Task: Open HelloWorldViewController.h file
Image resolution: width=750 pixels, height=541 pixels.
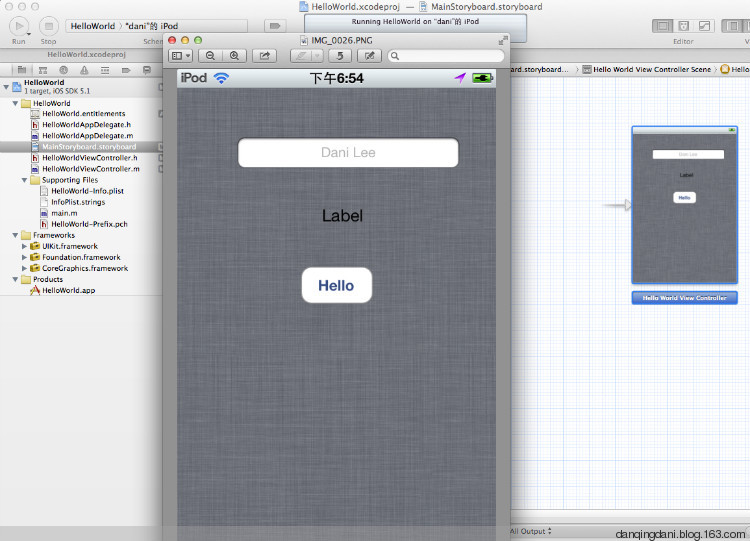Action: point(89,158)
